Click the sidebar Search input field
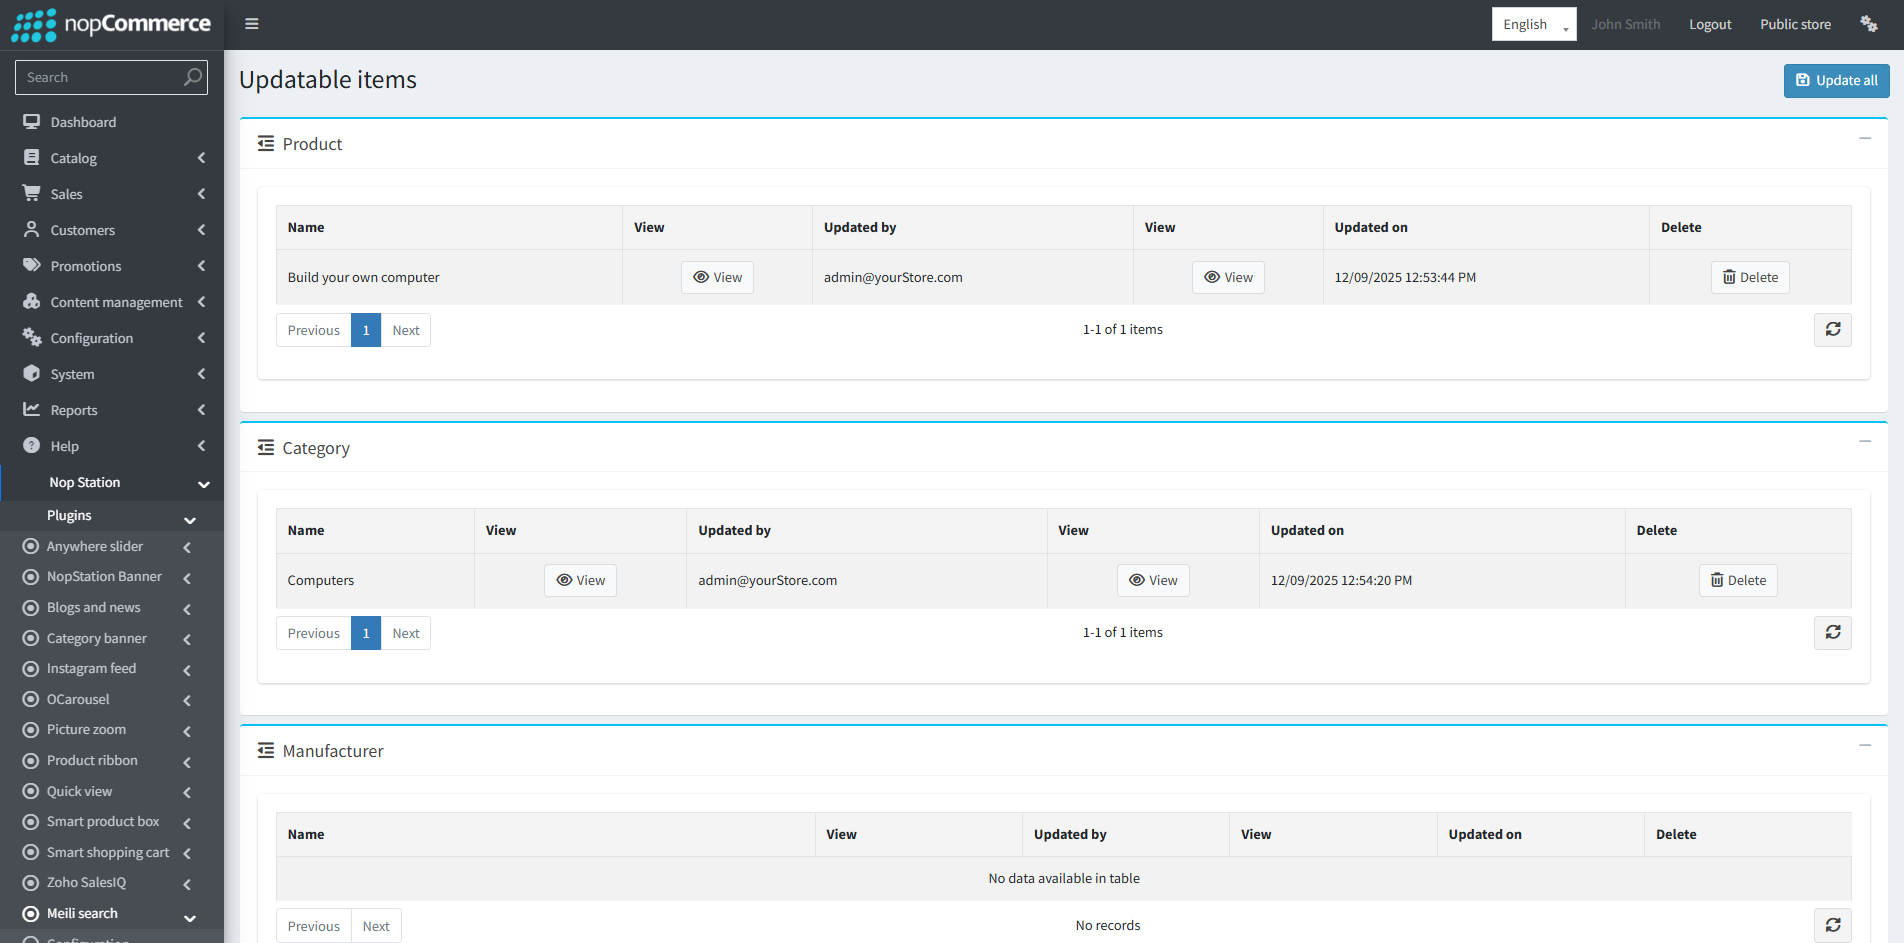The height and width of the screenshot is (943, 1904). coord(100,77)
